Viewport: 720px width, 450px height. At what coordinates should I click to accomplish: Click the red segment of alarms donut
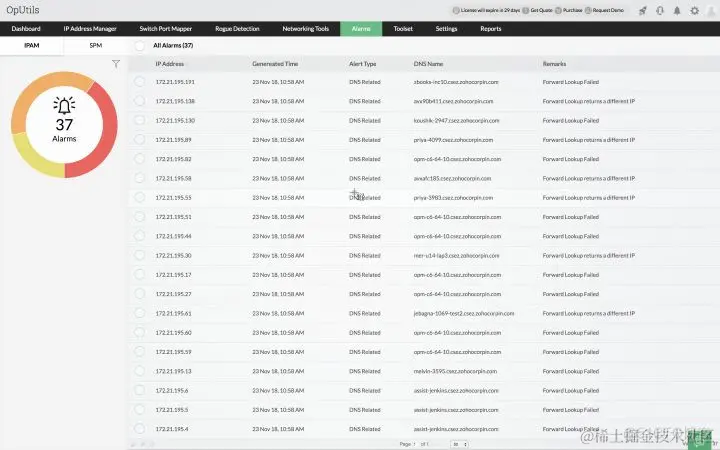[108, 133]
